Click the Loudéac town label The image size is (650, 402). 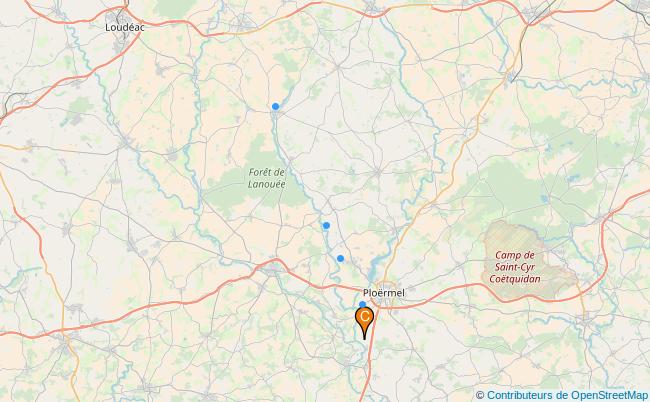coord(125,27)
